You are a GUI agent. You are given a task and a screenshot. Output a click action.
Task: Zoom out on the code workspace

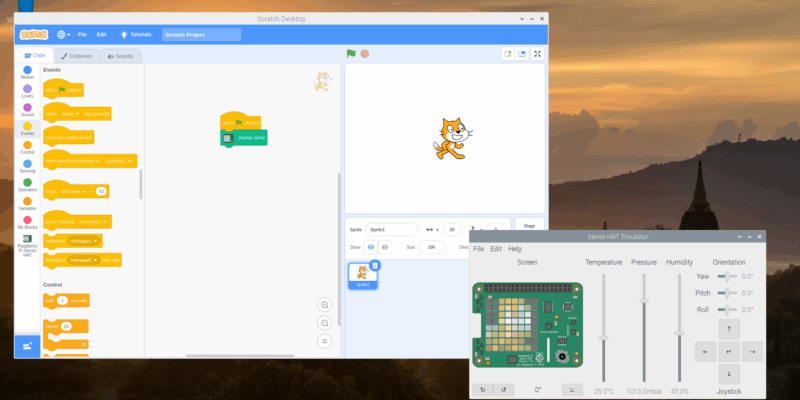point(324,323)
